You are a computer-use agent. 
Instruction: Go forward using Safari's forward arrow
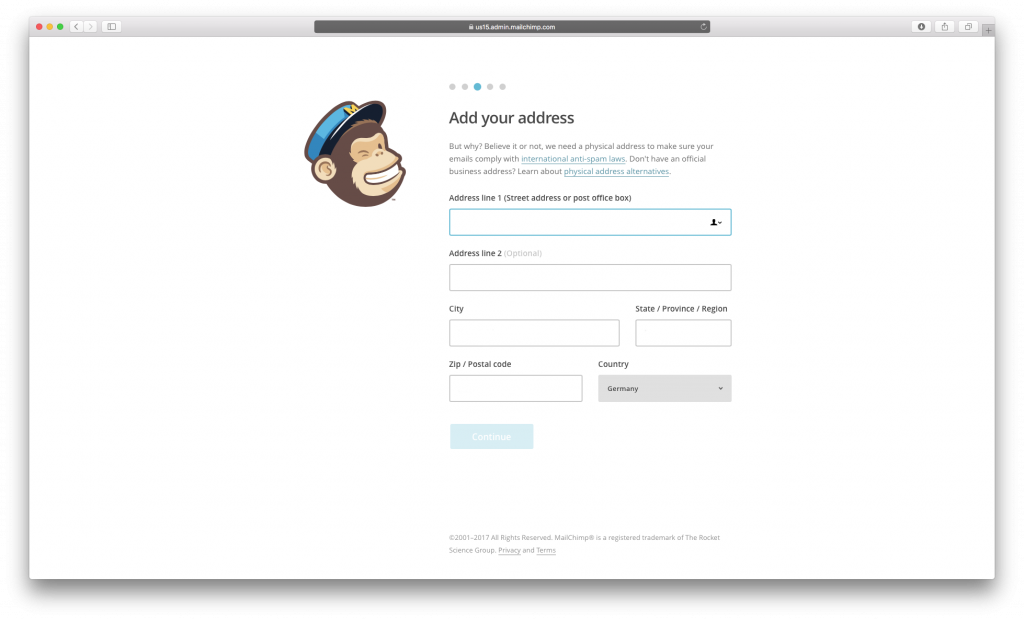coord(91,27)
